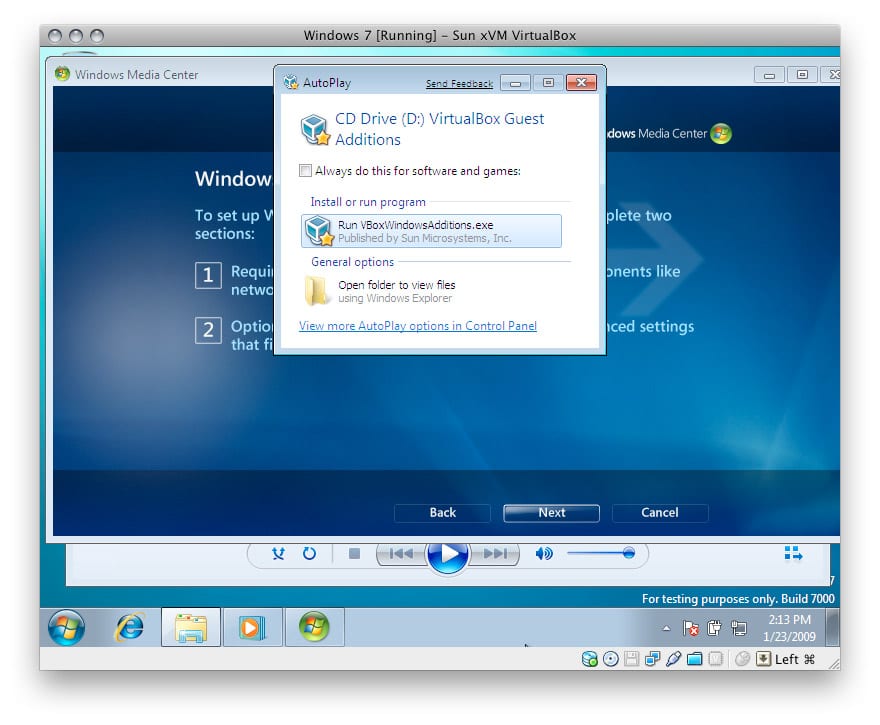Click the Windows Media Center title bar icon

(62, 74)
